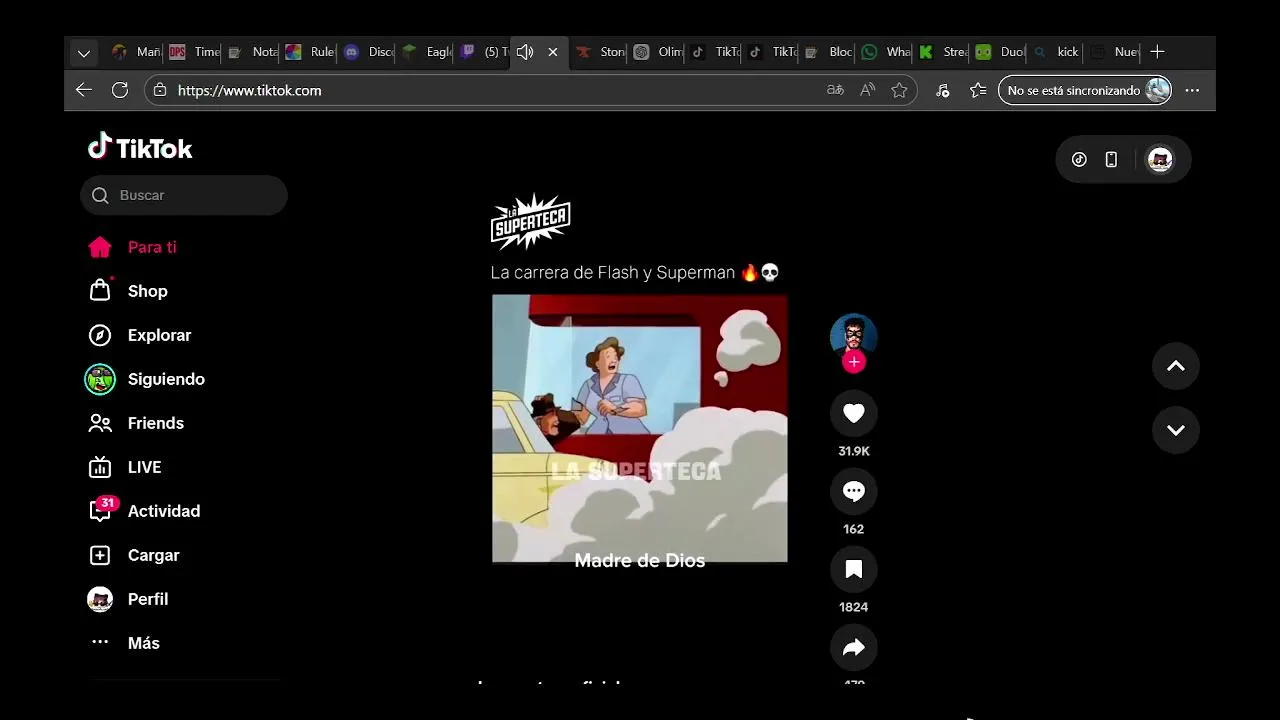Screen dimensions: 1280x720
Task: Open Actividad notifications
Action: pyautogui.click(x=163, y=511)
